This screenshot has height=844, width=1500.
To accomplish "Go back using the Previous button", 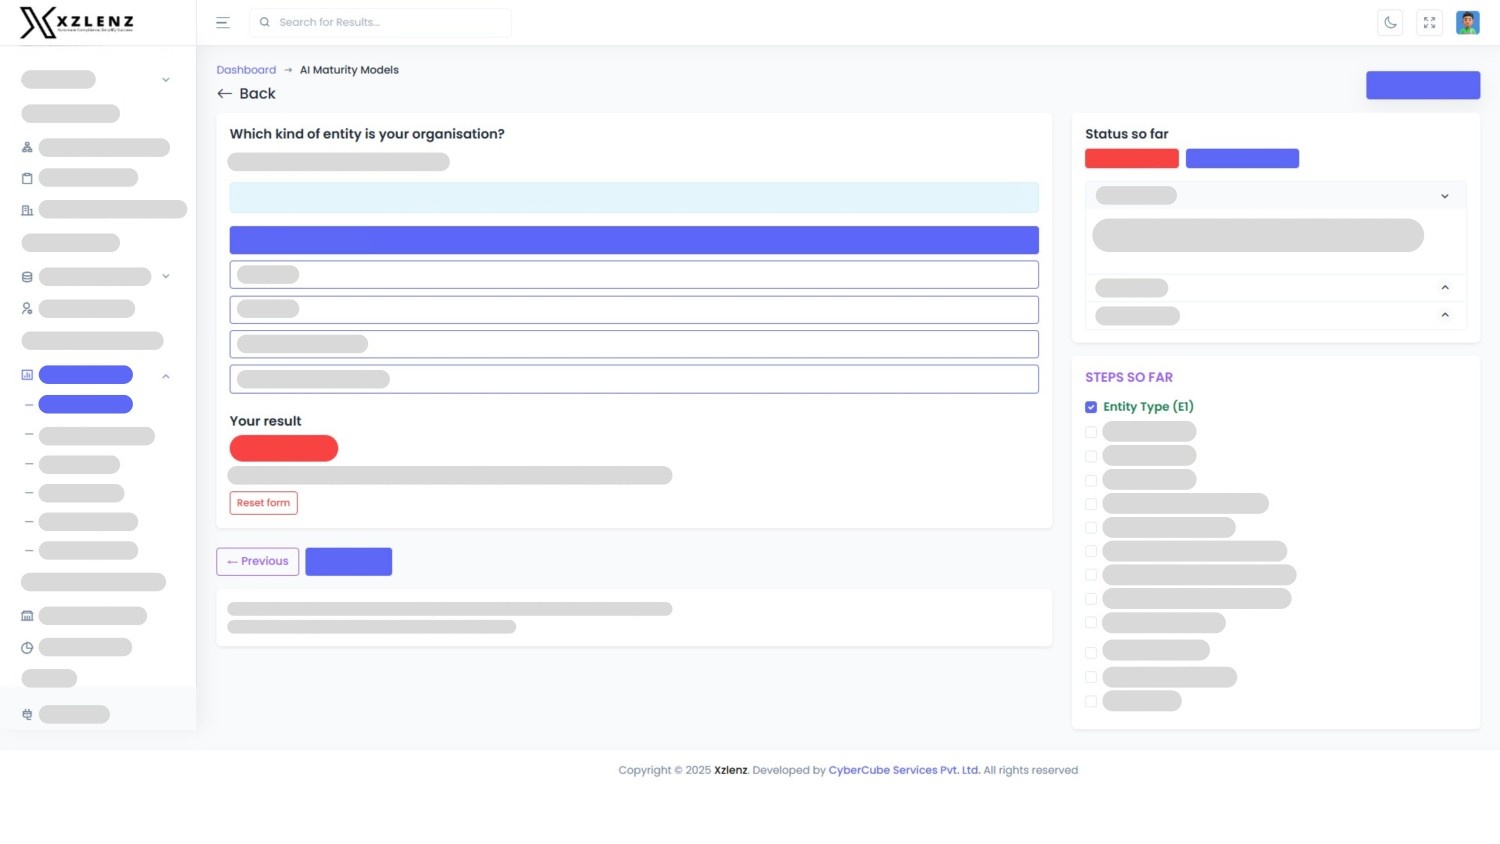I will coord(257,561).
